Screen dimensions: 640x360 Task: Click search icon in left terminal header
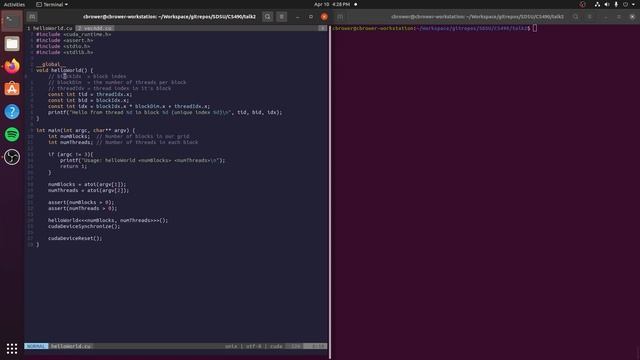pyautogui.click(x=268, y=17)
